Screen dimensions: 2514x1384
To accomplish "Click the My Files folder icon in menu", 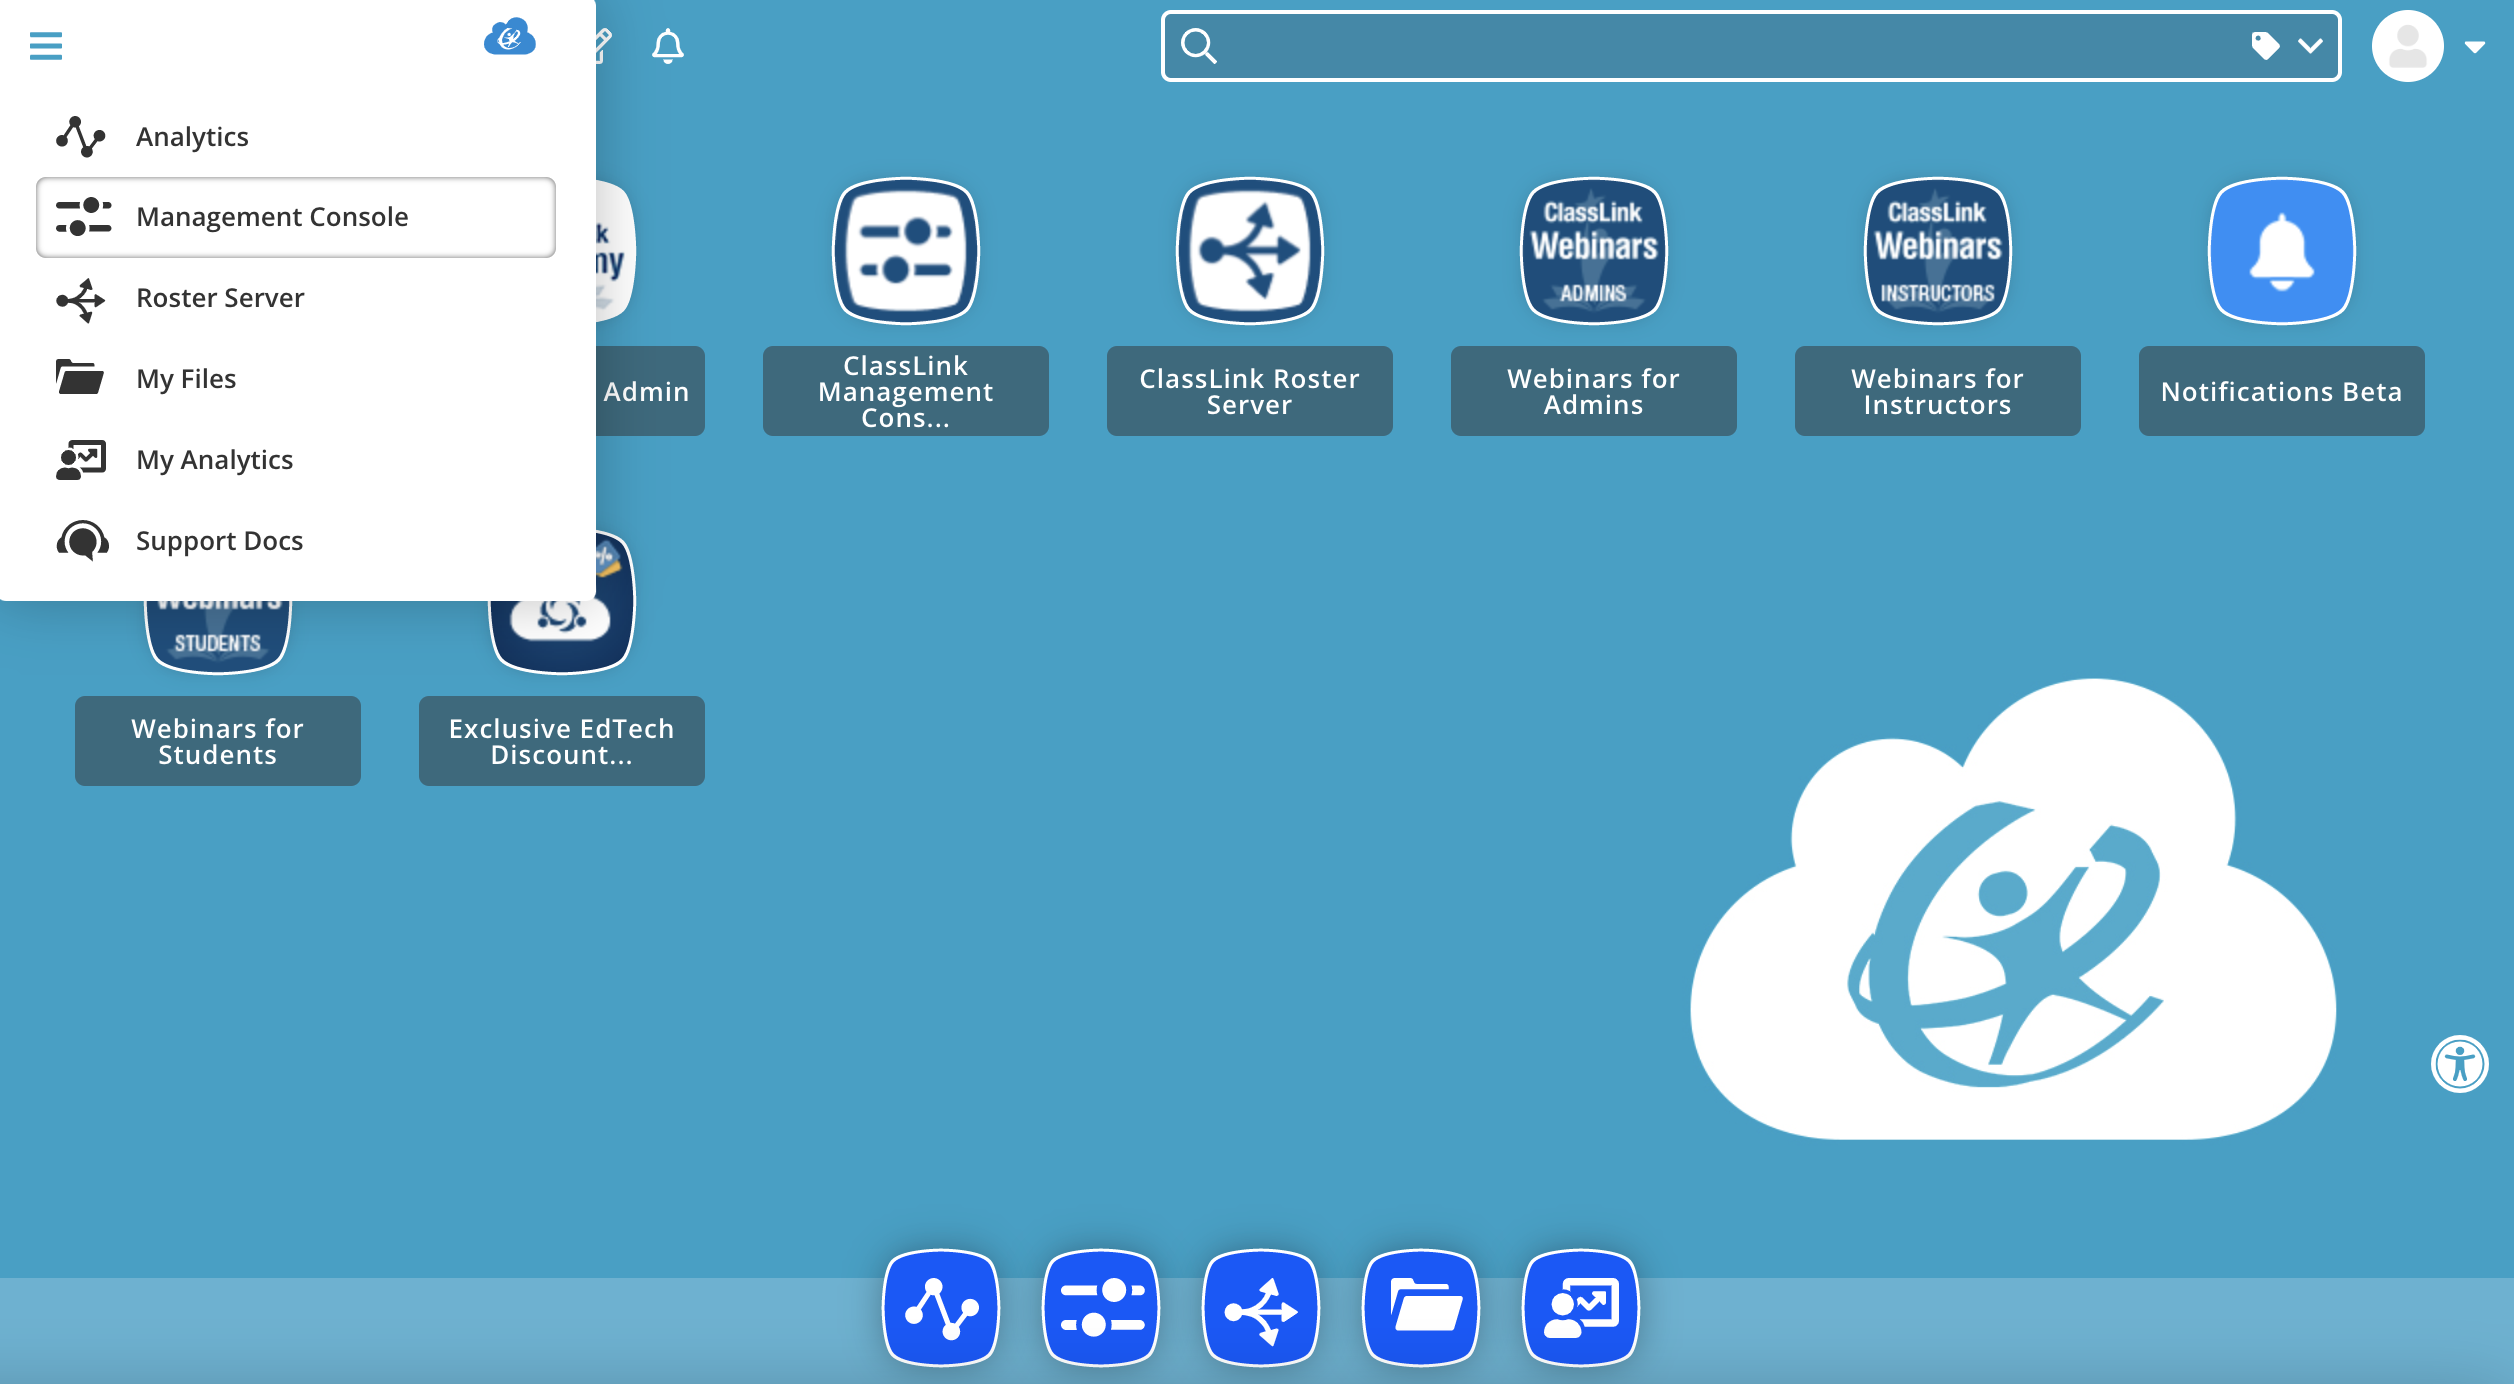I will [80, 378].
